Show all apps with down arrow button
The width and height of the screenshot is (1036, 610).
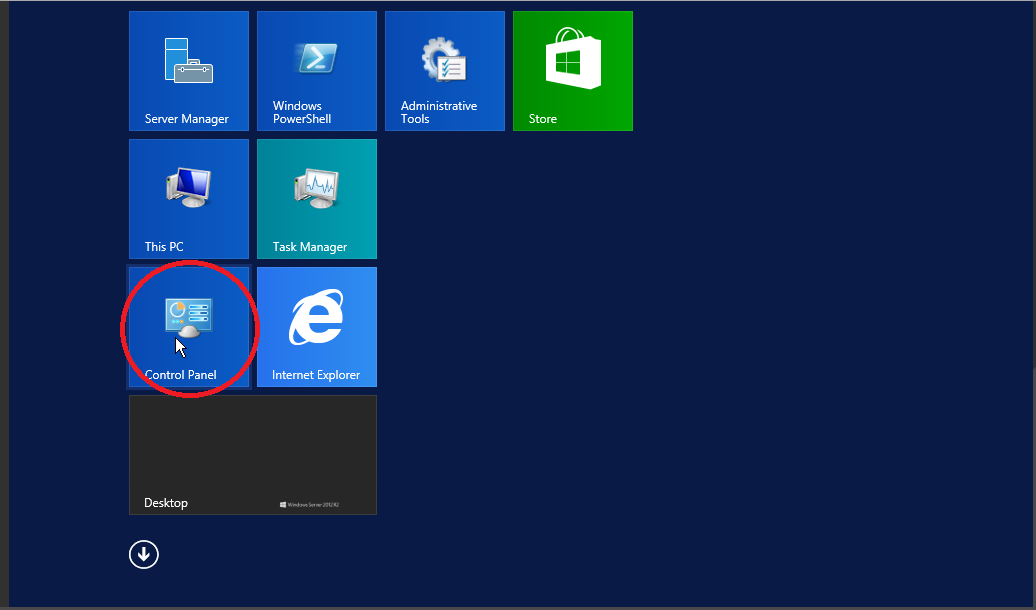tap(144, 554)
